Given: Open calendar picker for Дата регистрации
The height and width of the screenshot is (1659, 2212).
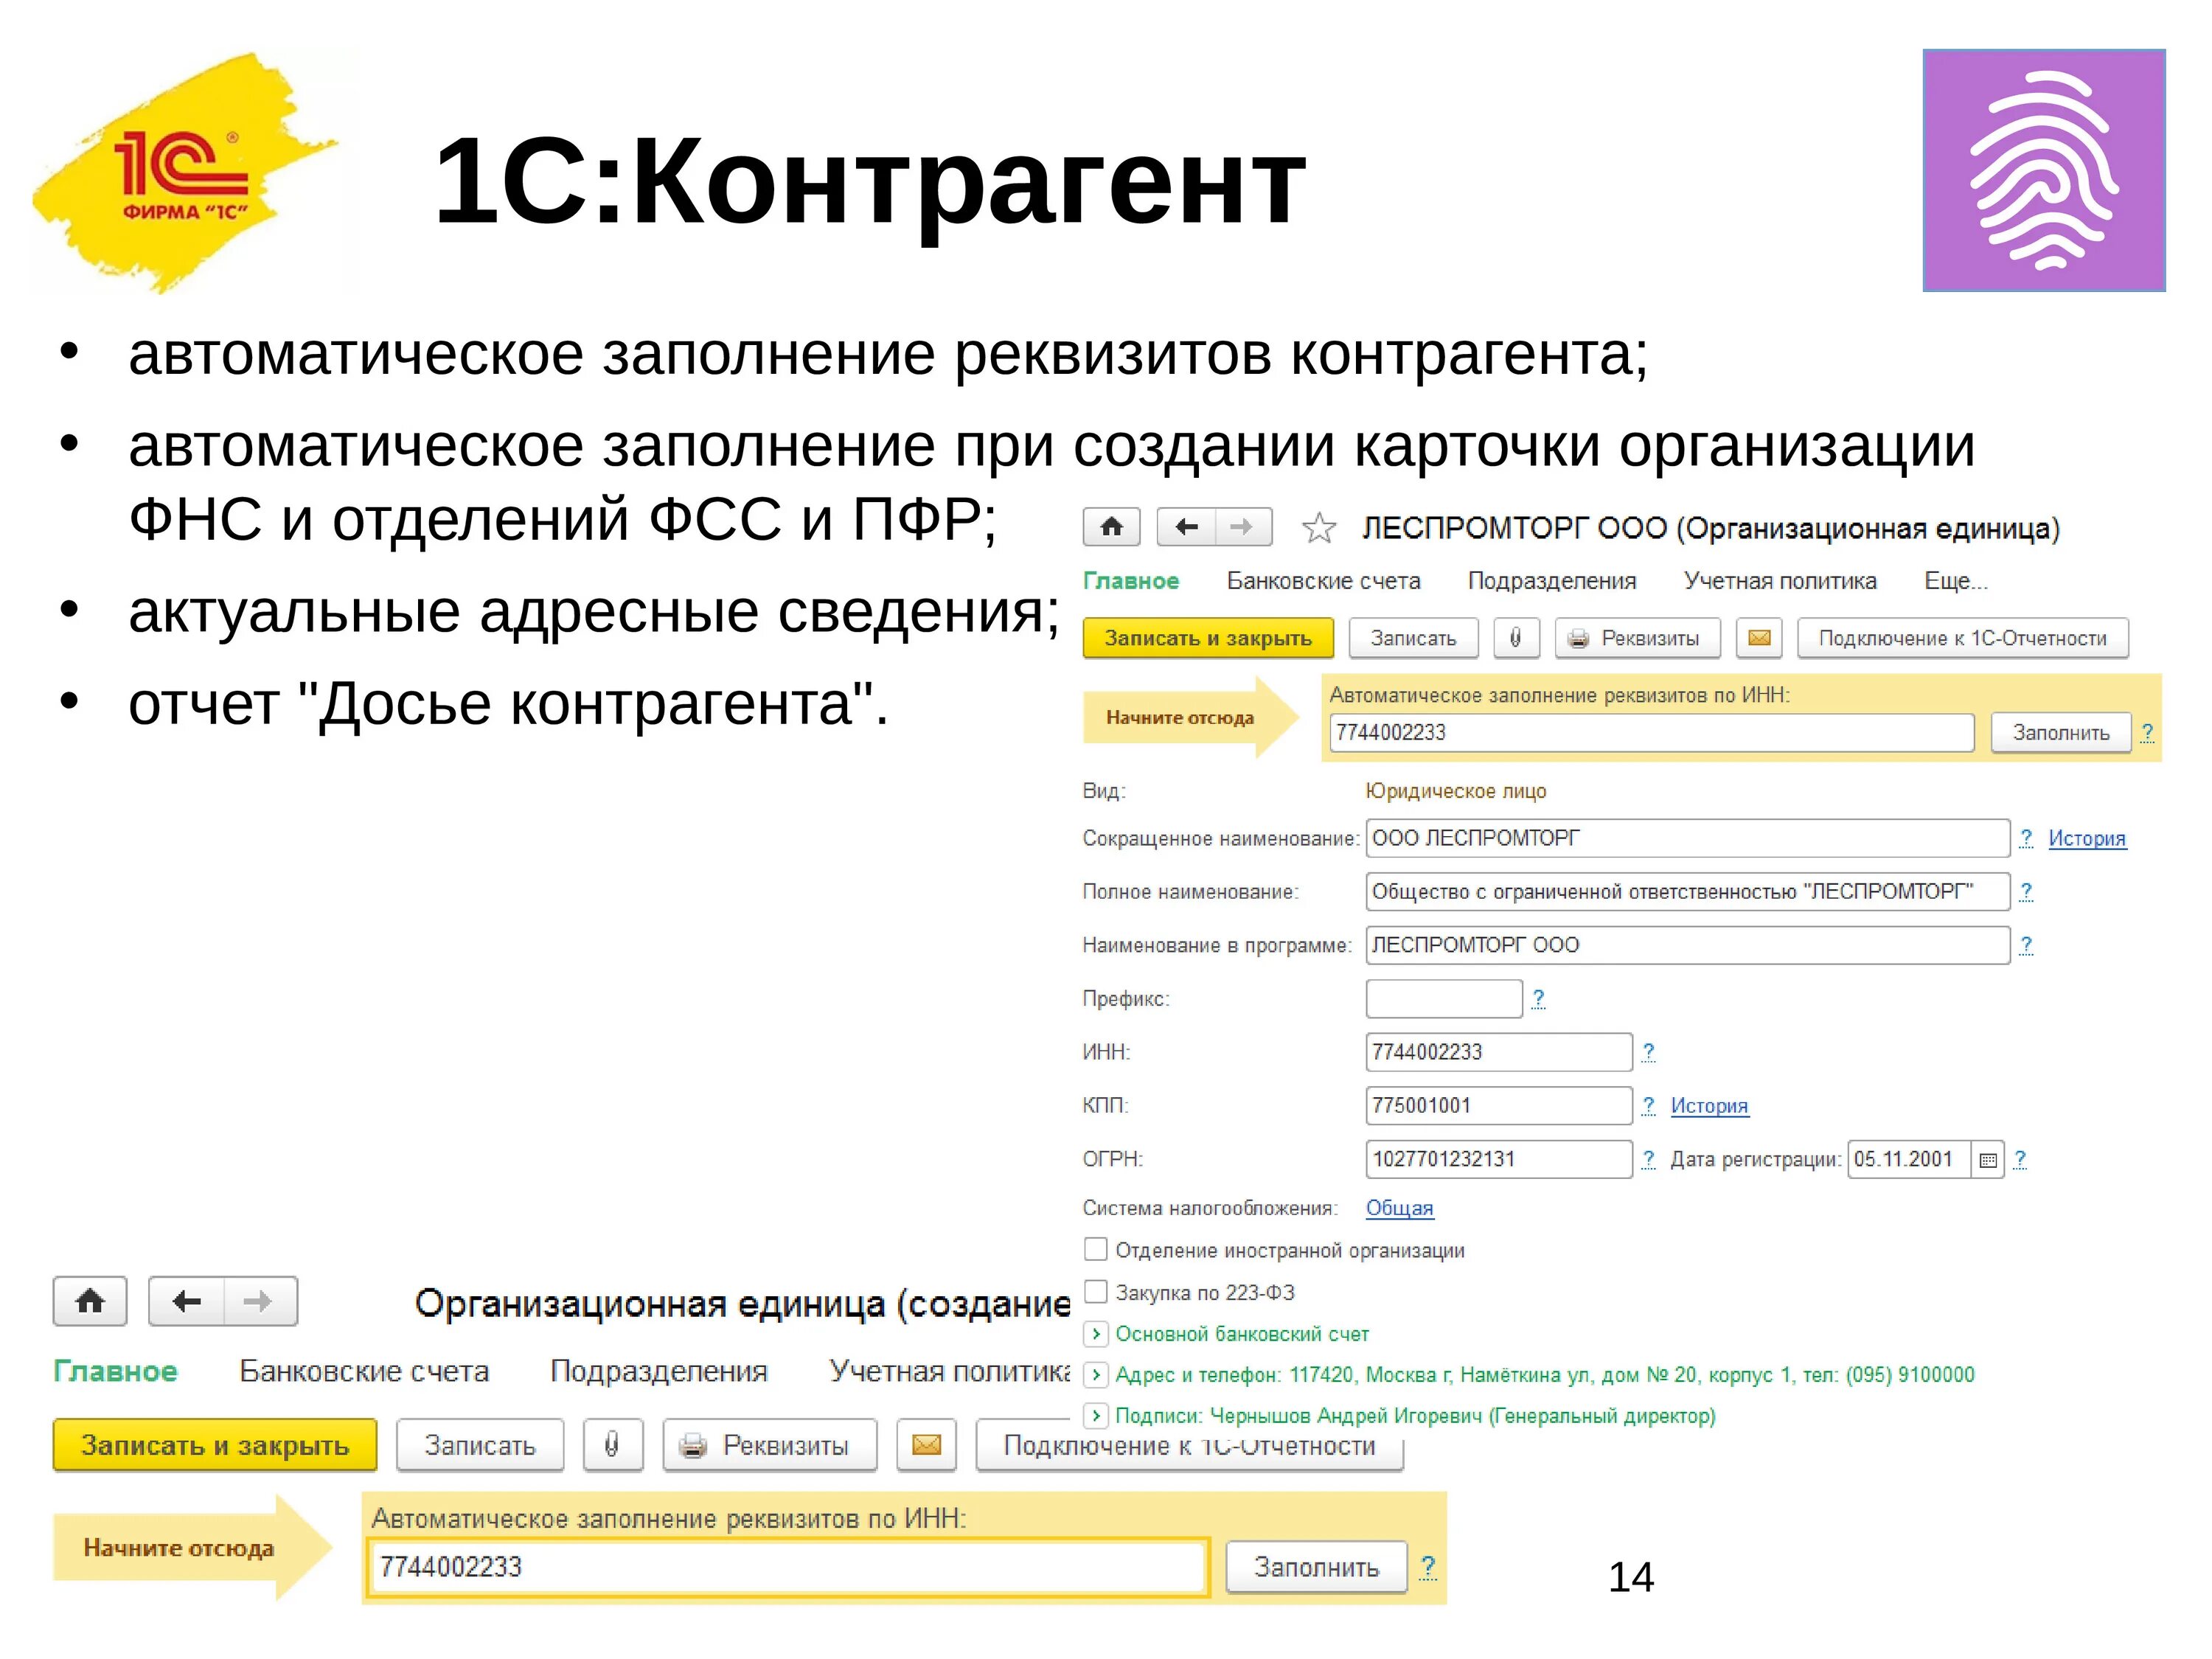Looking at the screenshot, I should point(1988,1160).
